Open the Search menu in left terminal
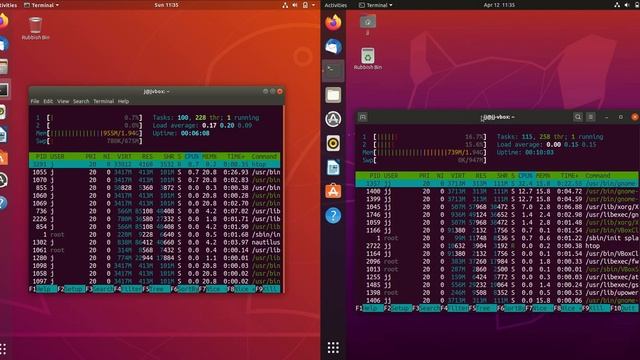The image size is (640, 360). tap(81, 101)
